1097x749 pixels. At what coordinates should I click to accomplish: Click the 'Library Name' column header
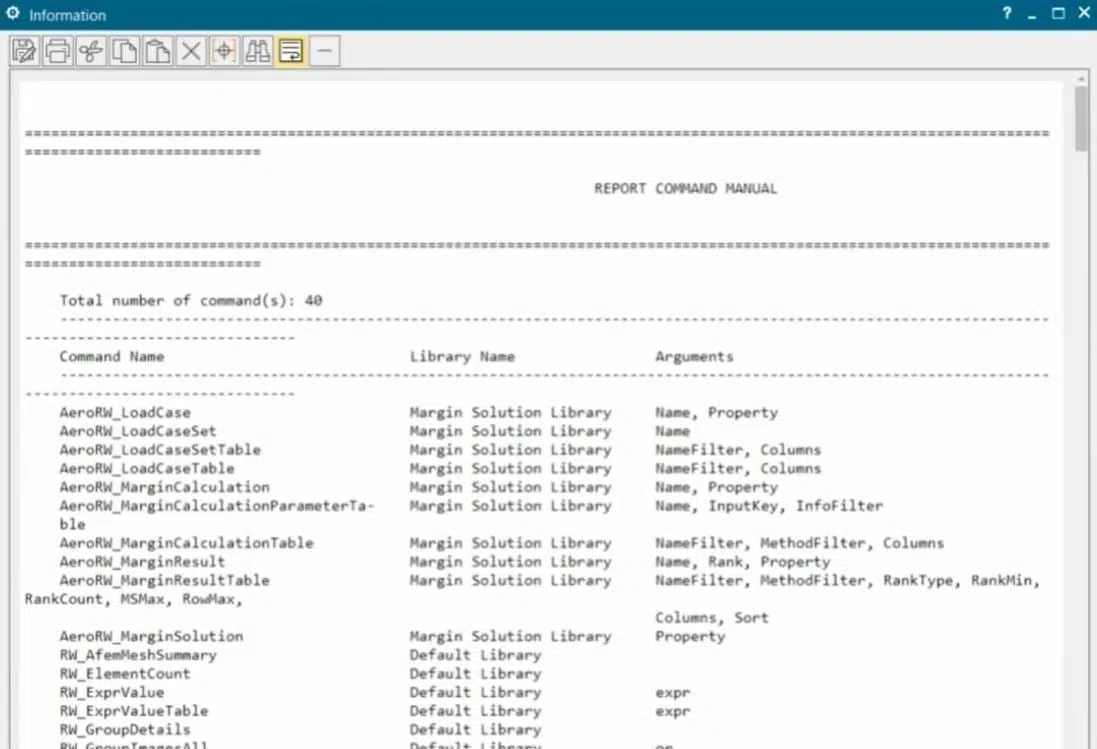click(x=462, y=357)
